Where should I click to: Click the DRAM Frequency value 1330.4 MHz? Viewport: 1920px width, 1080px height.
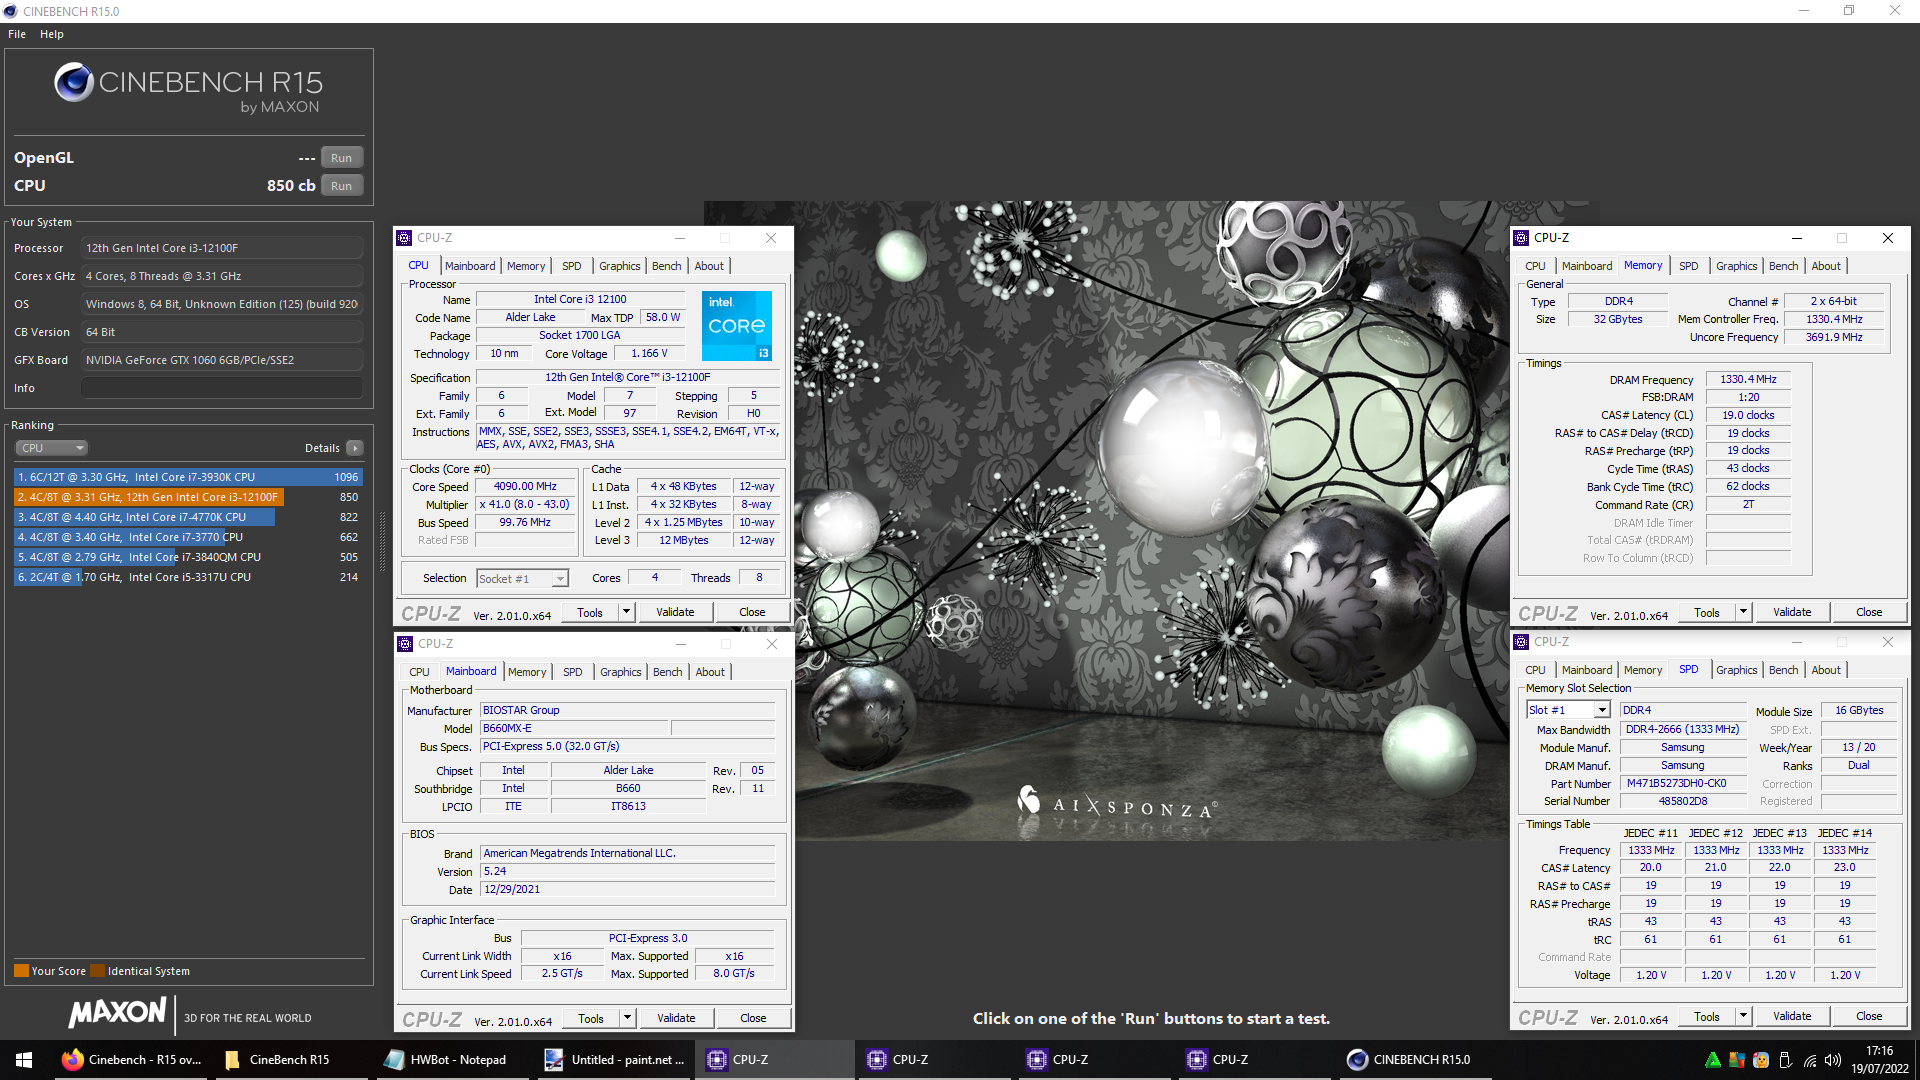pos(1748,380)
